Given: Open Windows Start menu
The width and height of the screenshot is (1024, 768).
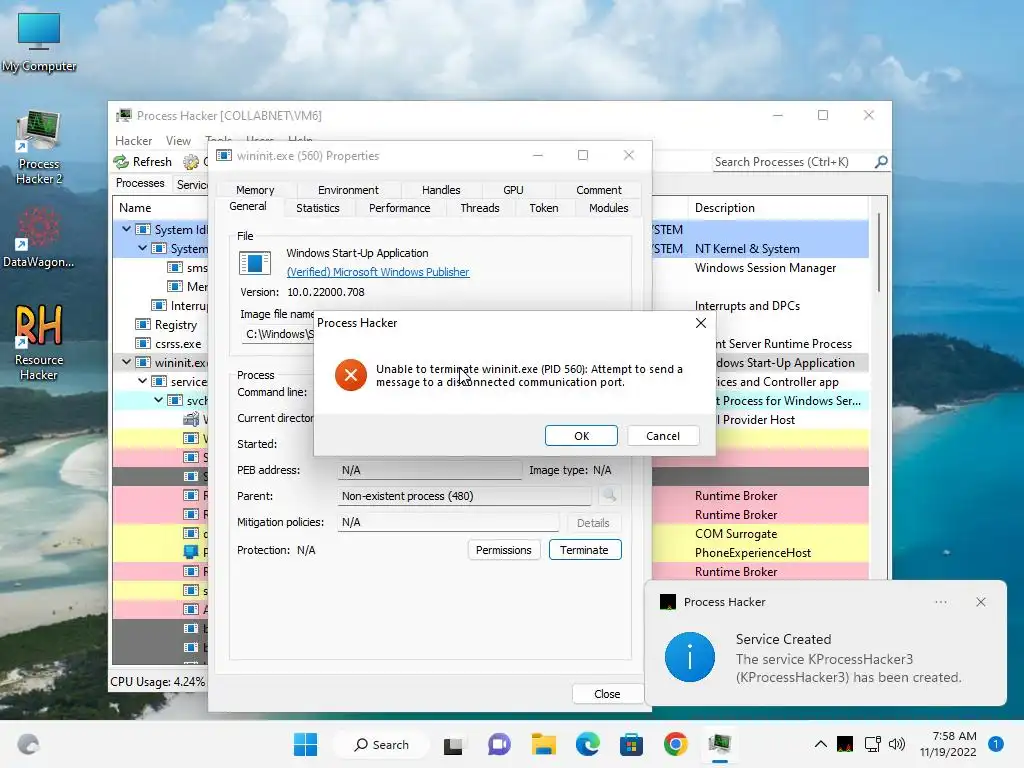Looking at the screenshot, I should coord(305,744).
